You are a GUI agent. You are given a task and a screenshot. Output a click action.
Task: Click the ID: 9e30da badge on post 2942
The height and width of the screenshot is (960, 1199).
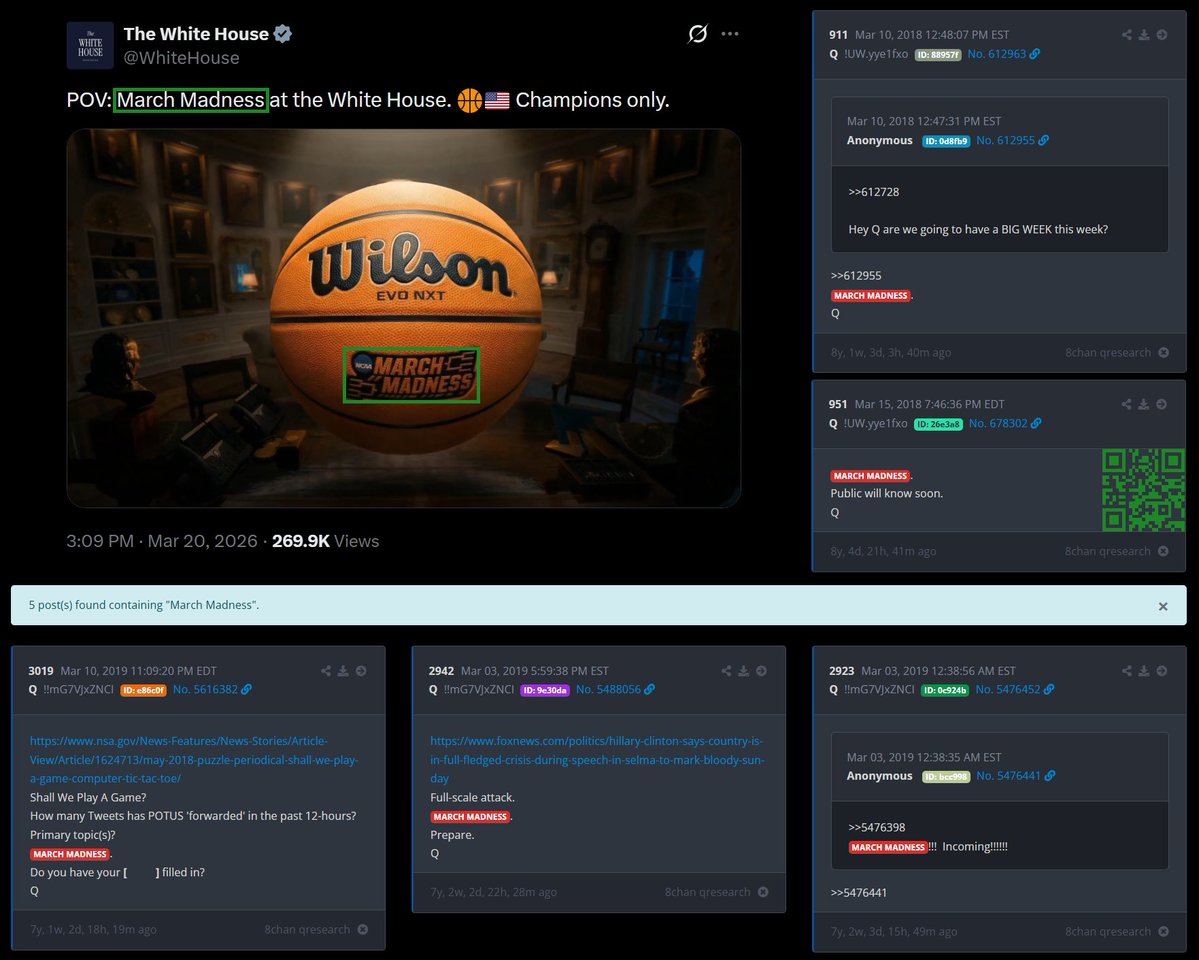click(x=545, y=690)
